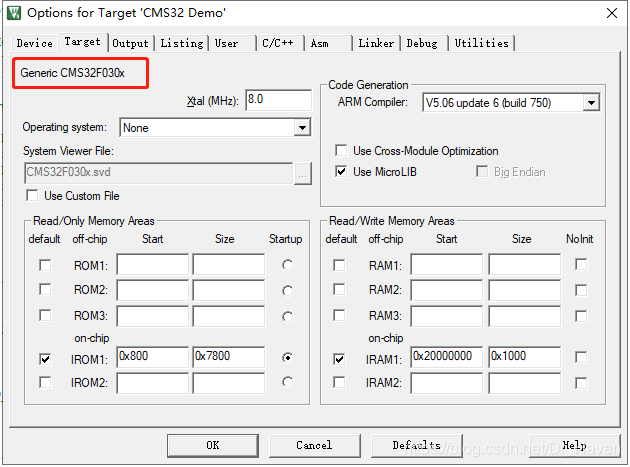Edit IROM1 Start address 0x800

(x=152, y=357)
